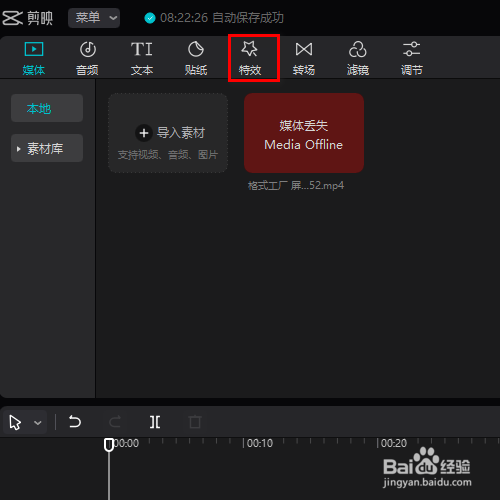The height and width of the screenshot is (500, 500).
Task: Open the 滤镜 filters tab
Action: pyautogui.click(x=358, y=58)
